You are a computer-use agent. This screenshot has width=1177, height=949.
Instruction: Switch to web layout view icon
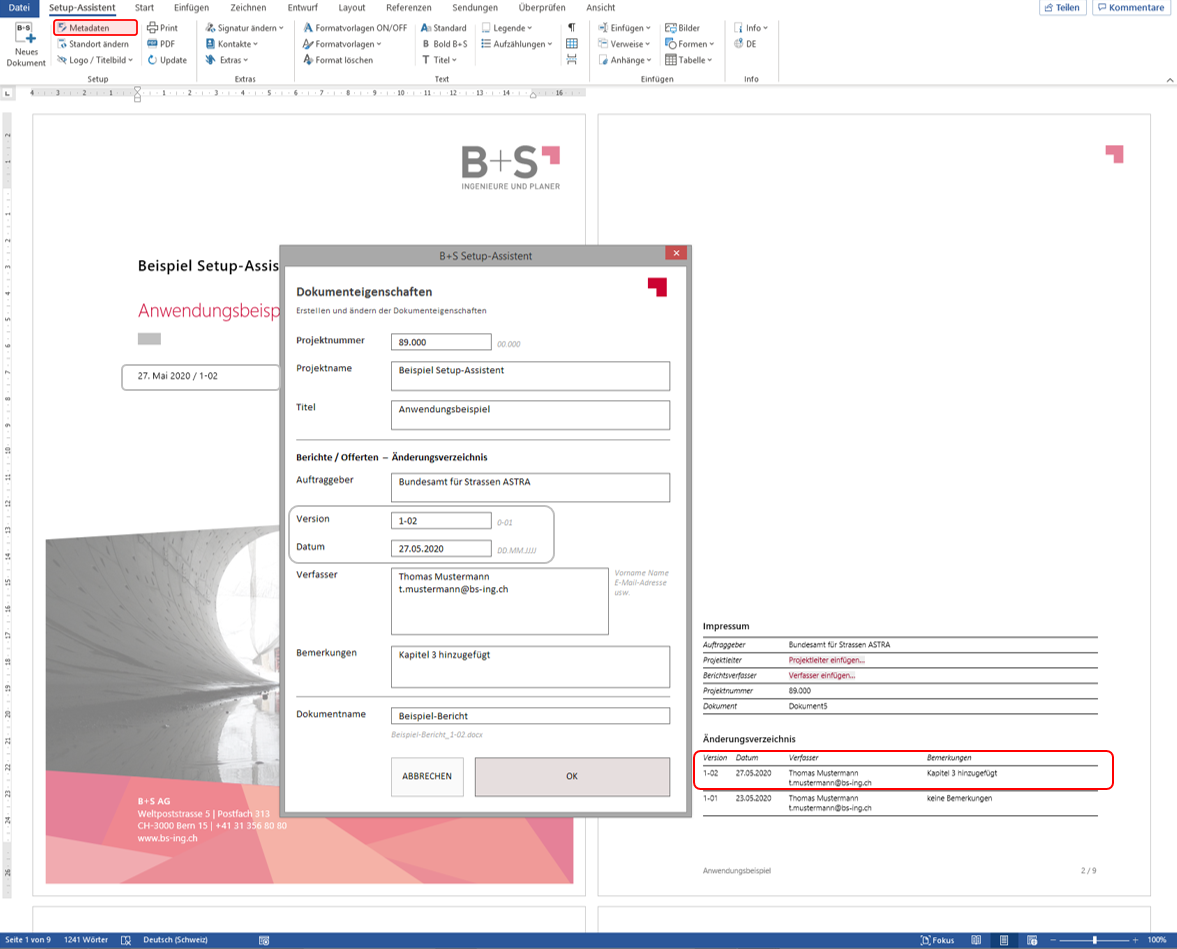(x=1032, y=940)
